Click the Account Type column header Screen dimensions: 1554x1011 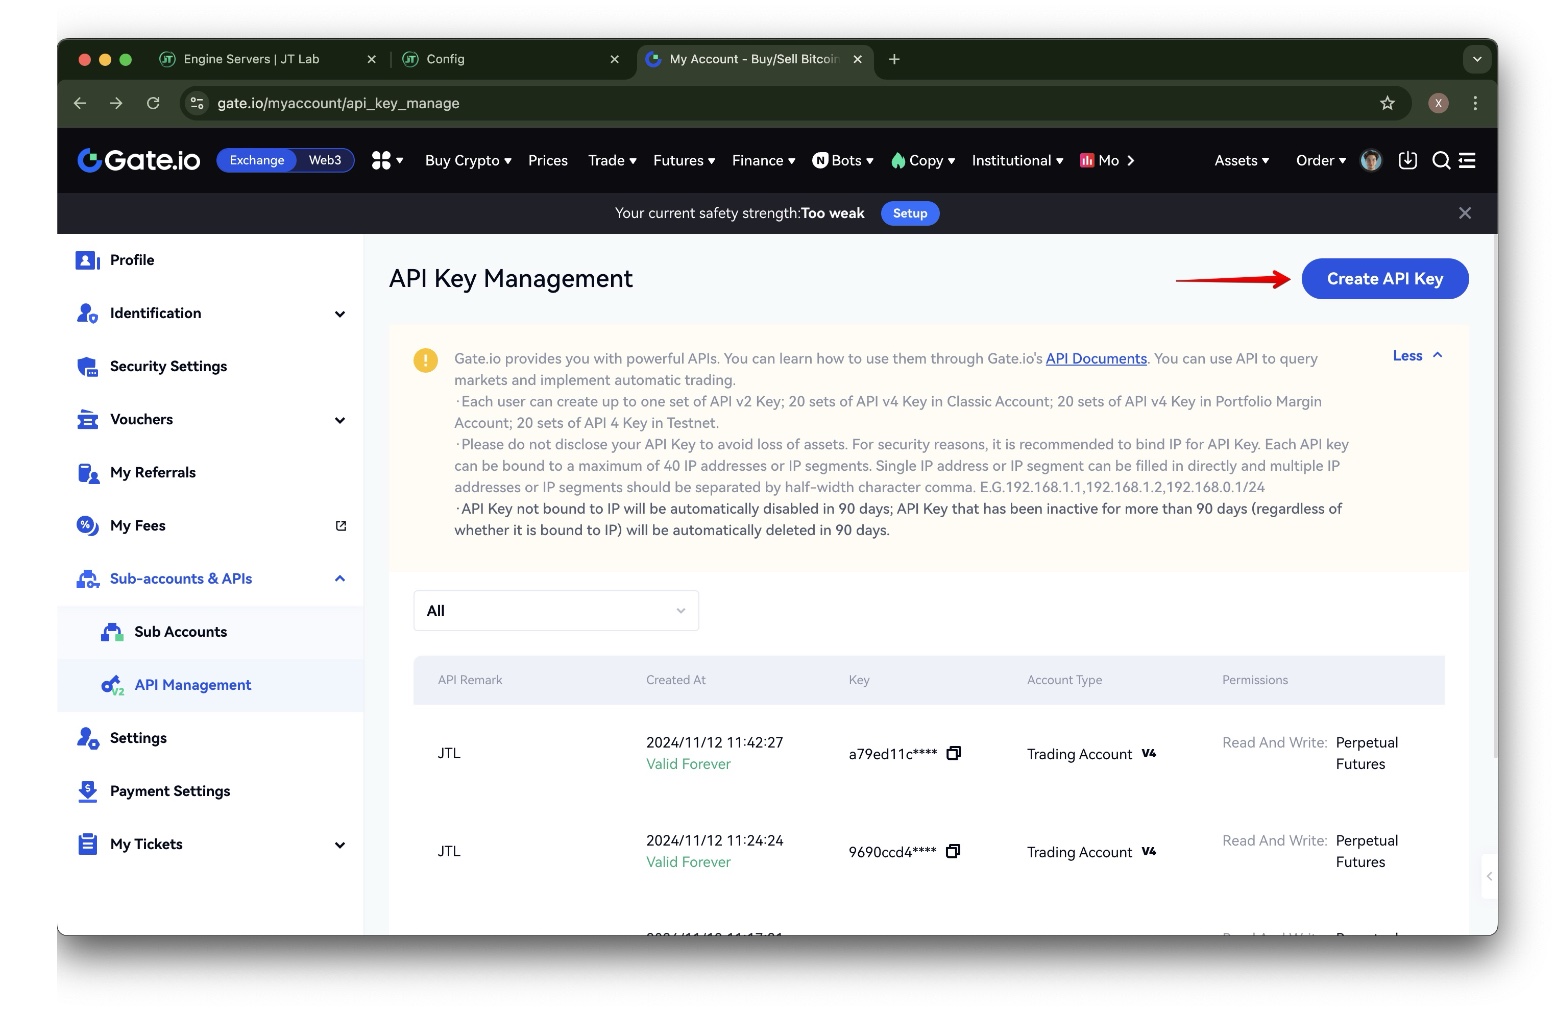pyautogui.click(x=1064, y=680)
